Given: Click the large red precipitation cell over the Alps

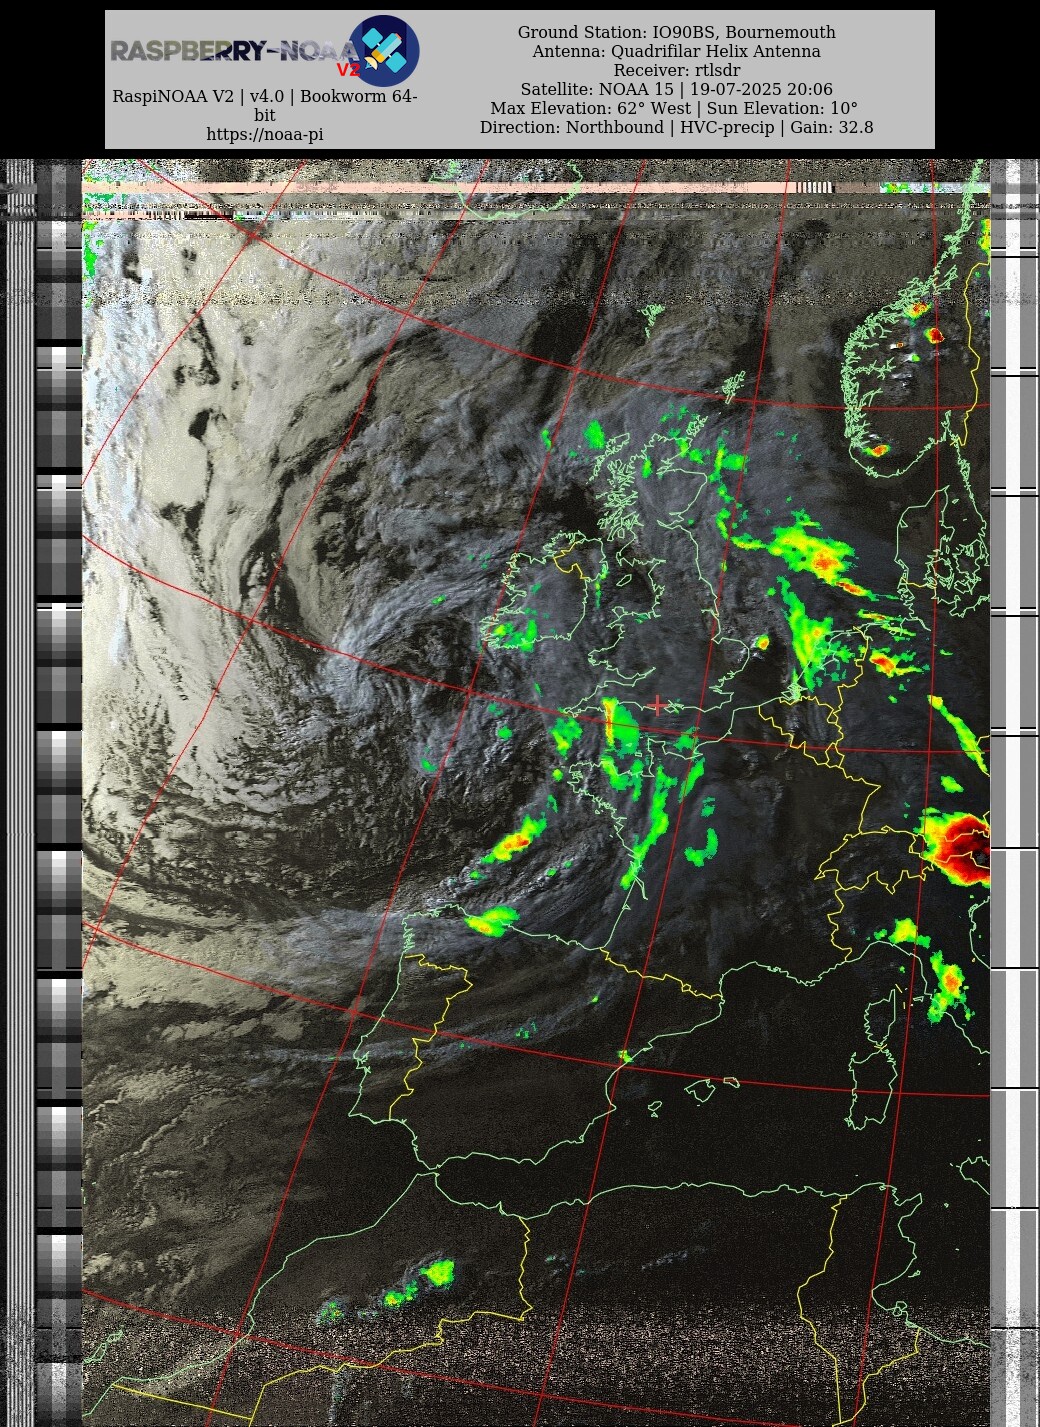Looking at the screenshot, I should pos(957,847).
